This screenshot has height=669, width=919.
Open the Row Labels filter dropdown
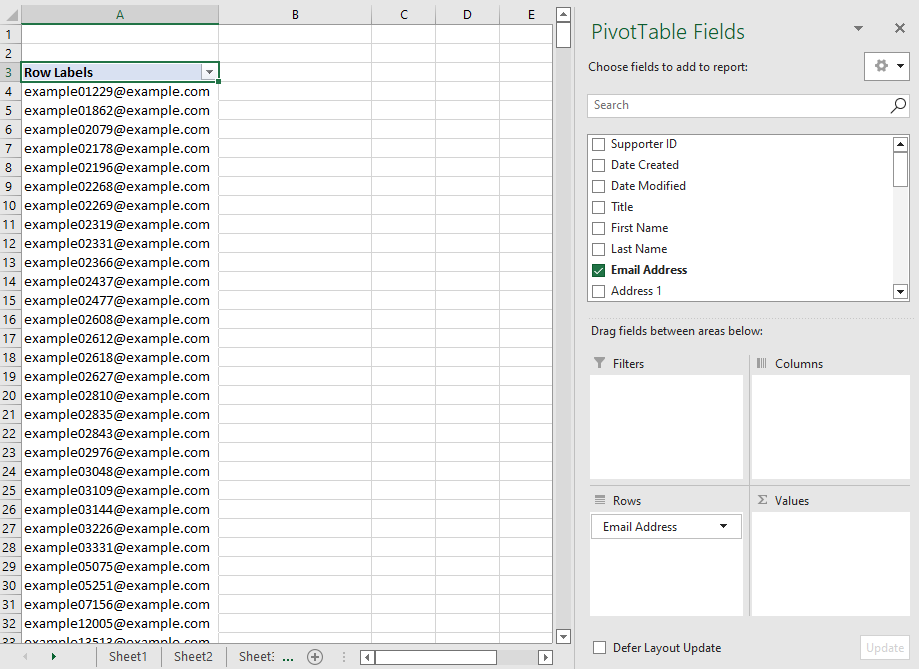208,72
